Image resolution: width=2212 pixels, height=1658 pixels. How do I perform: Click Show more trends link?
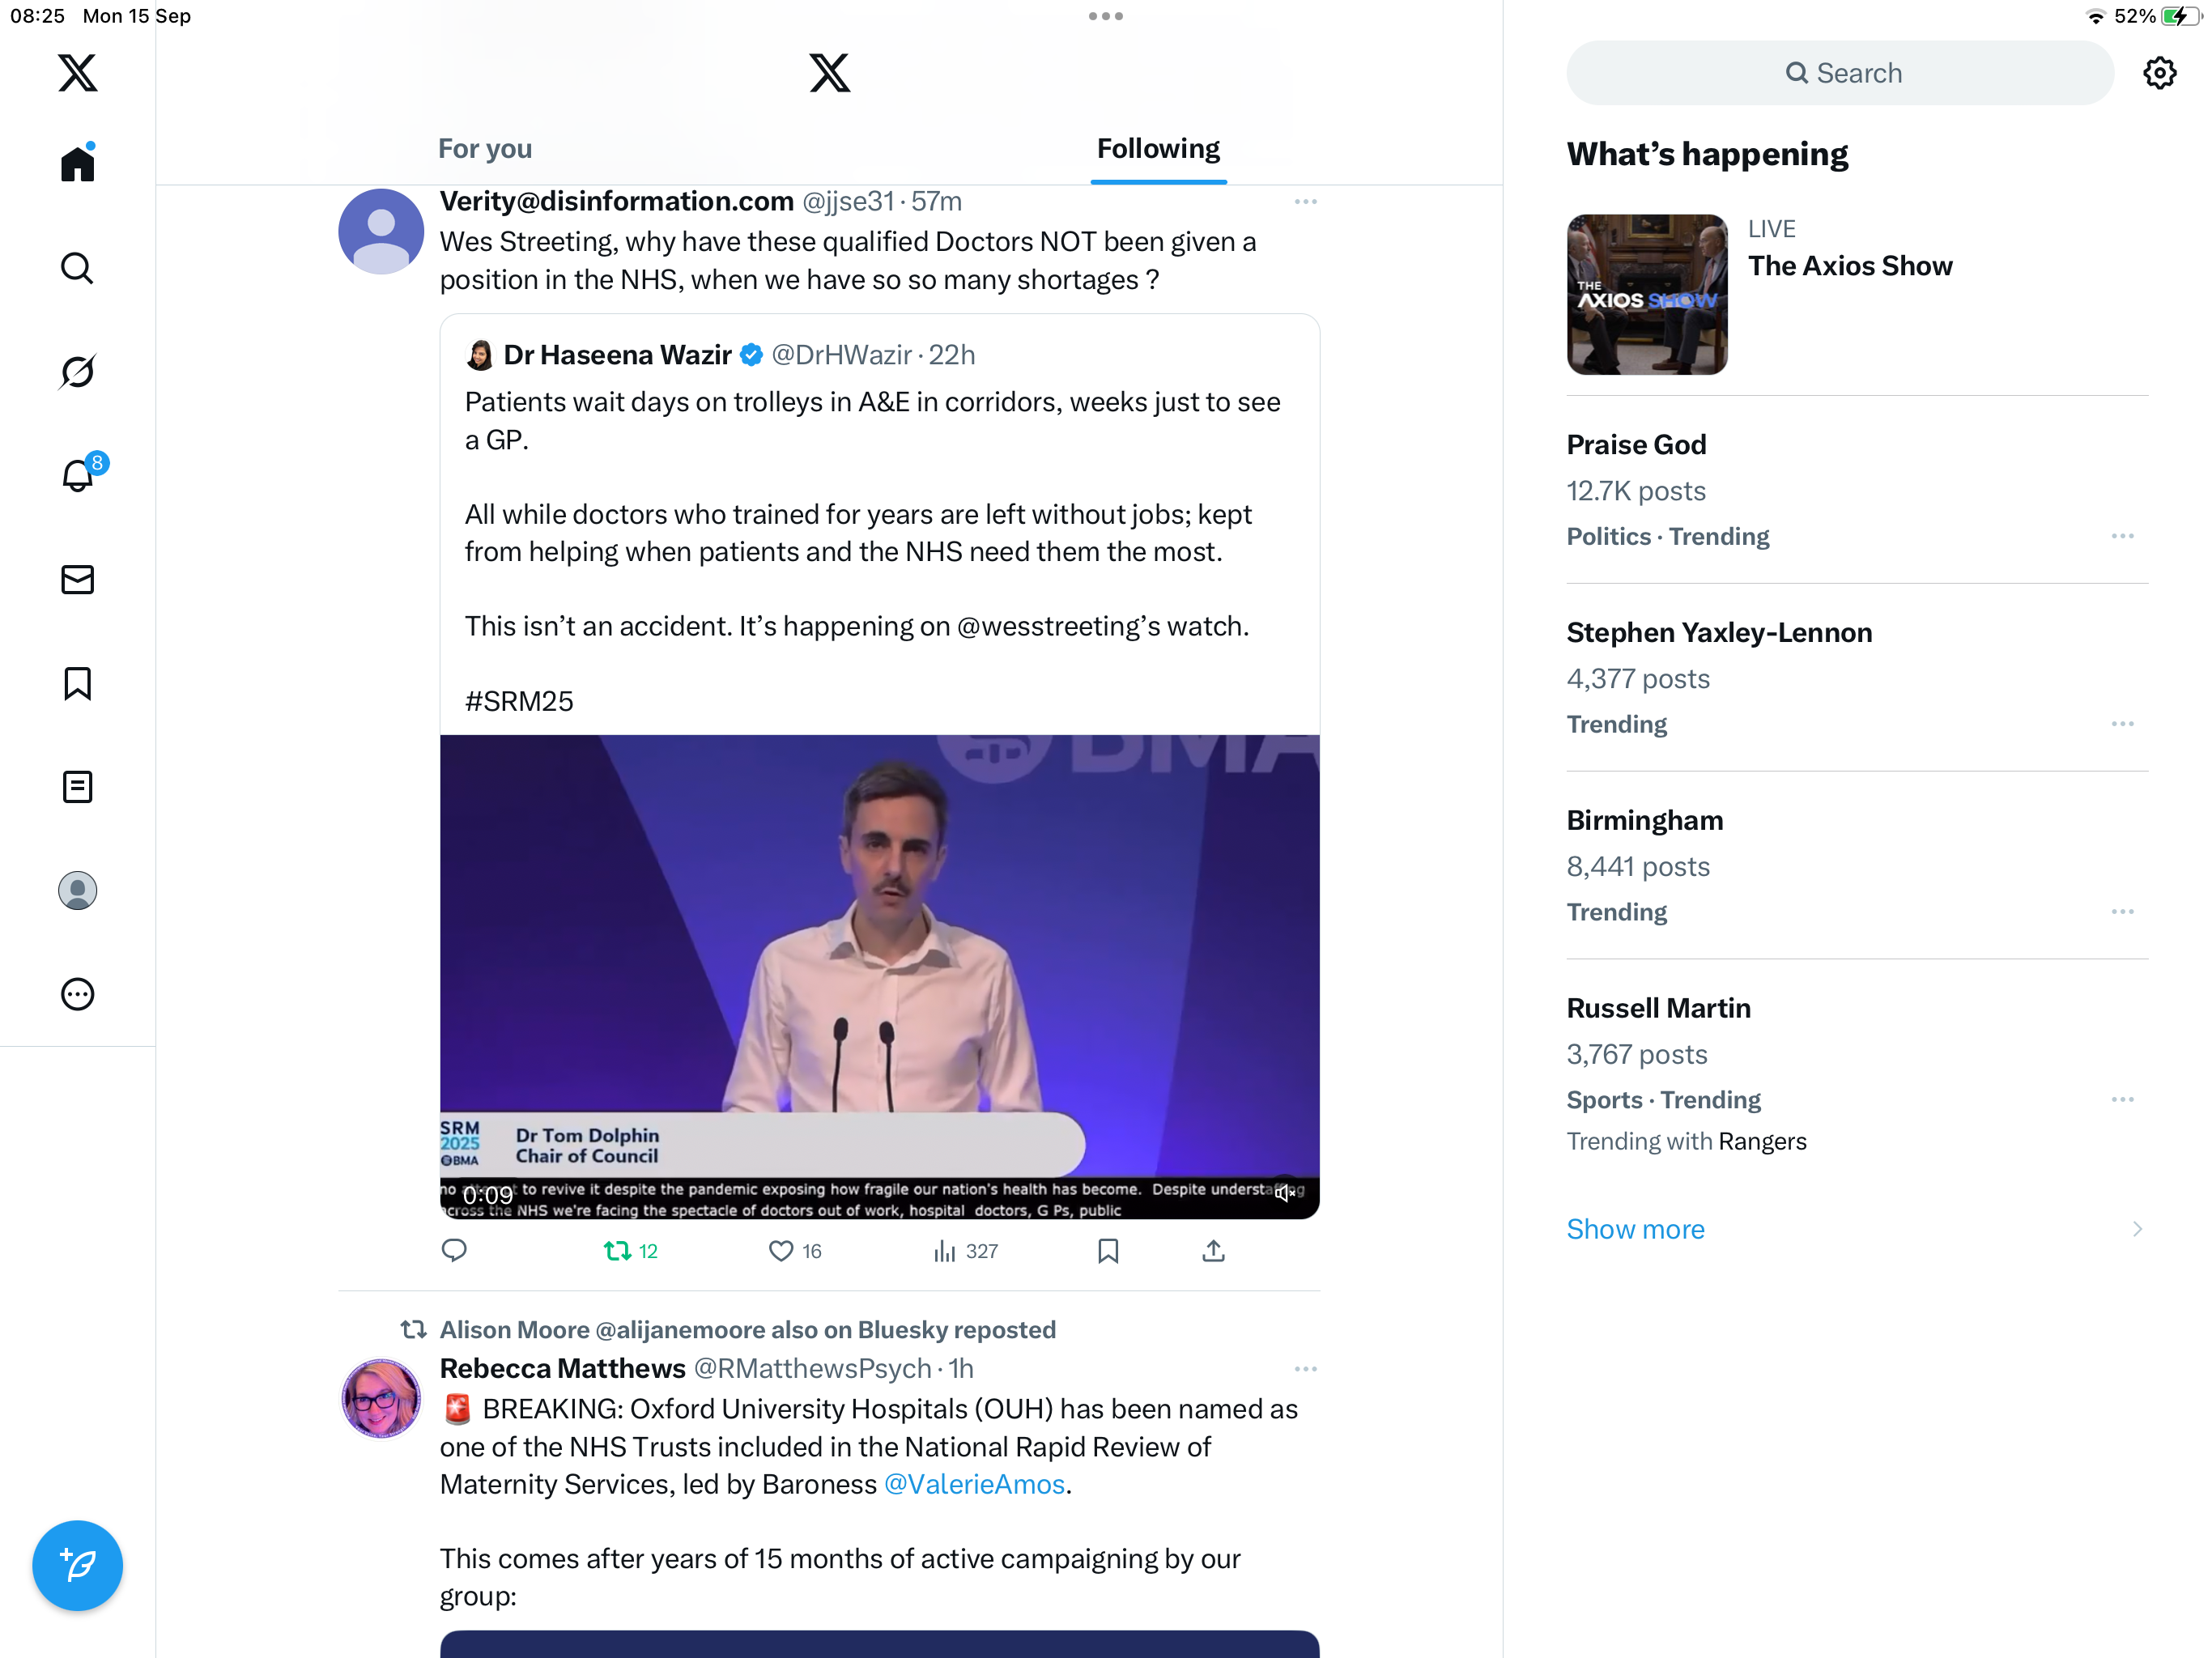pos(1635,1229)
